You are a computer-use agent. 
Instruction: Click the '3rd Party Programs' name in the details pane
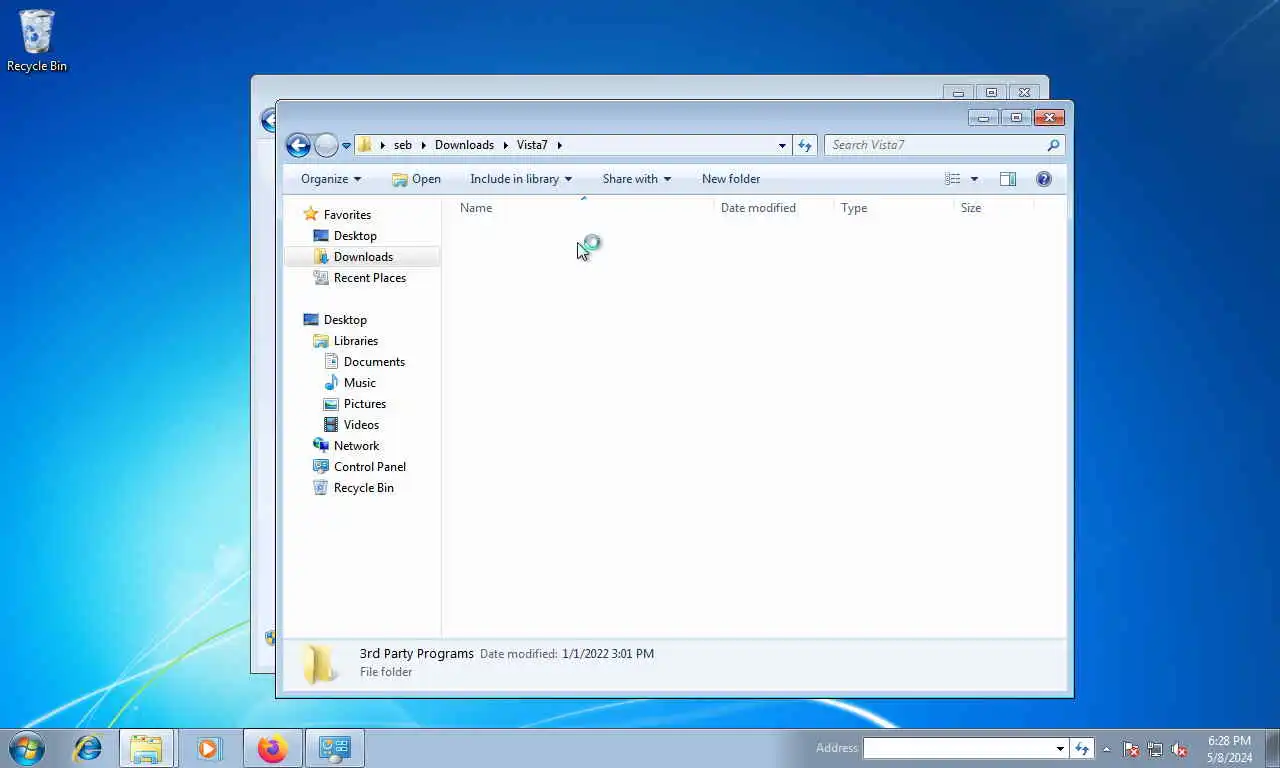(416, 653)
